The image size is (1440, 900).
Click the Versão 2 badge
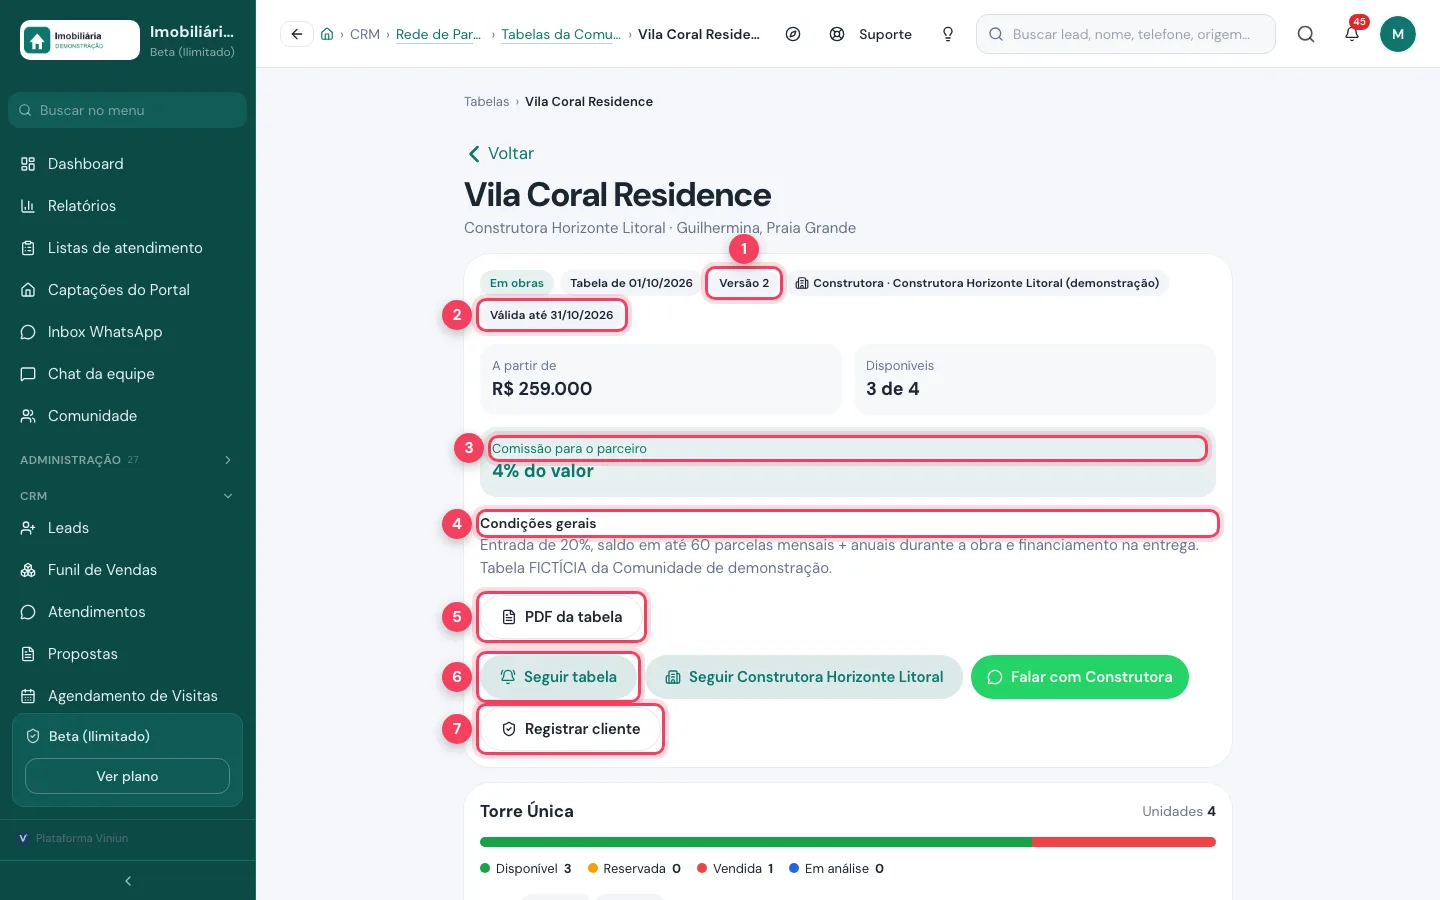(744, 283)
